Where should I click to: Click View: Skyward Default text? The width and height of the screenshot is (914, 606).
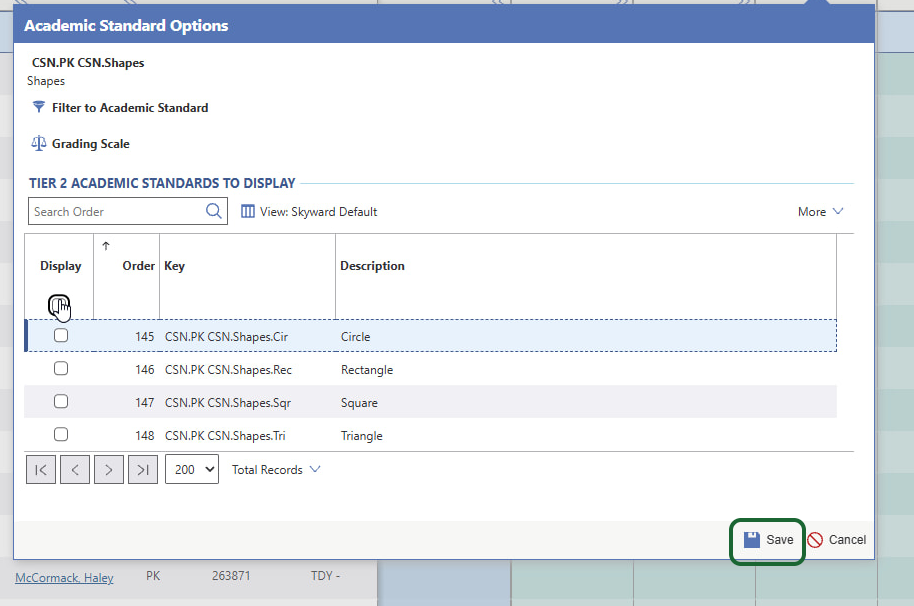pyautogui.click(x=318, y=212)
